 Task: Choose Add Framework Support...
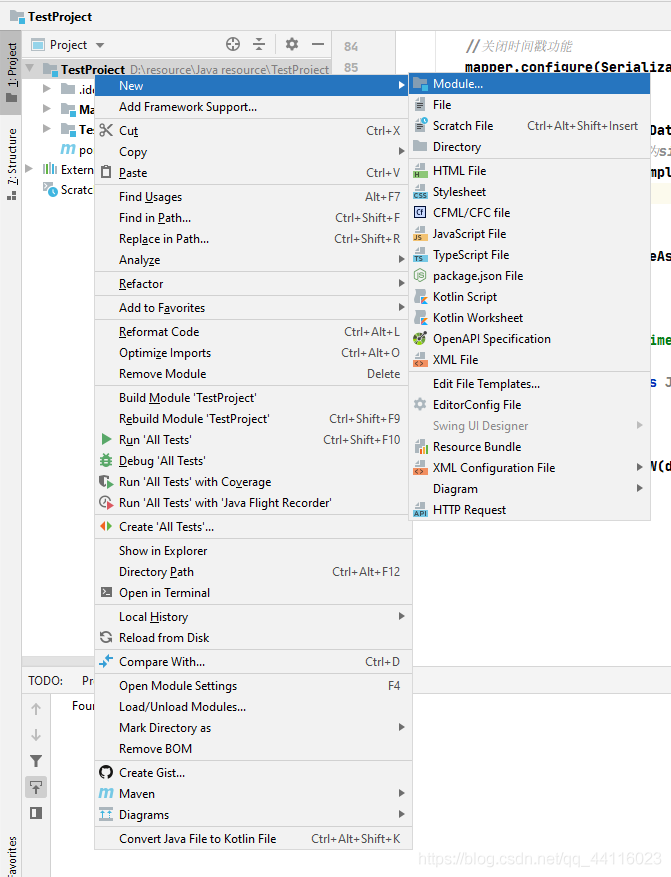click(x=253, y=107)
